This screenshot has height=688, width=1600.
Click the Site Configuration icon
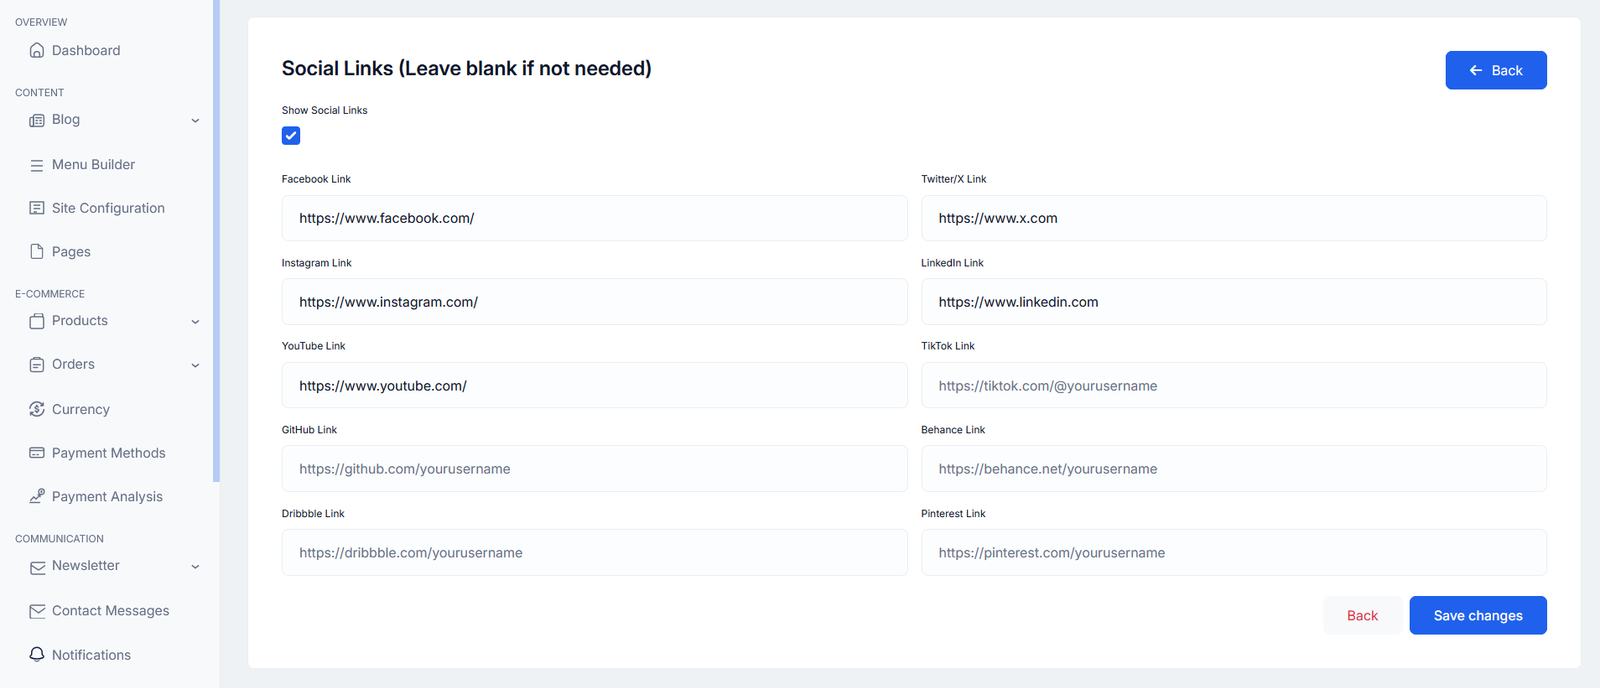37,208
